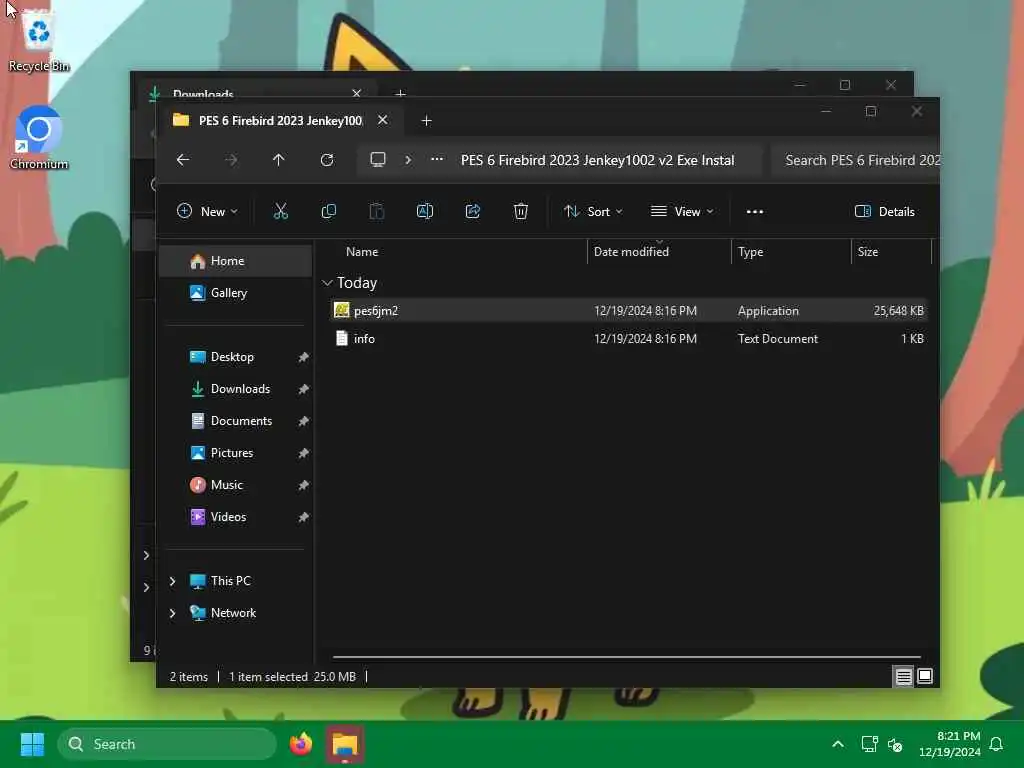Unpin Music via its pin icon
Image resolution: width=1024 pixels, height=768 pixels.
(303, 485)
